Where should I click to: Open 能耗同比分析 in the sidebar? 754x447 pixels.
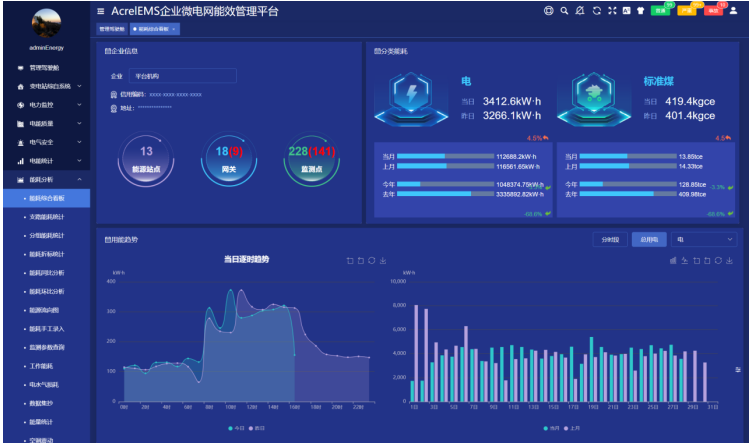[47, 273]
